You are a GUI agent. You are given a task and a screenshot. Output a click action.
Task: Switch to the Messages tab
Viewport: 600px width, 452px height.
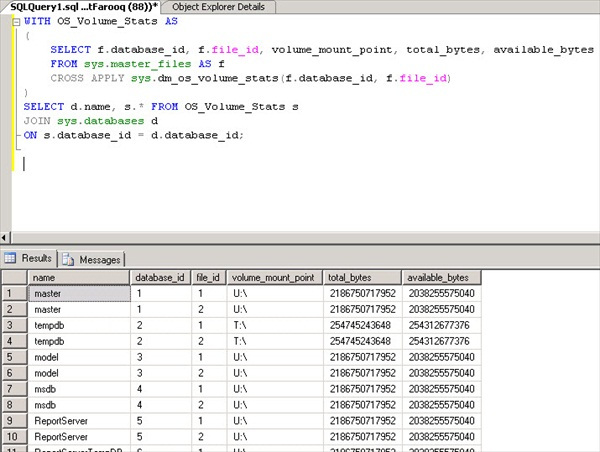coord(98,259)
